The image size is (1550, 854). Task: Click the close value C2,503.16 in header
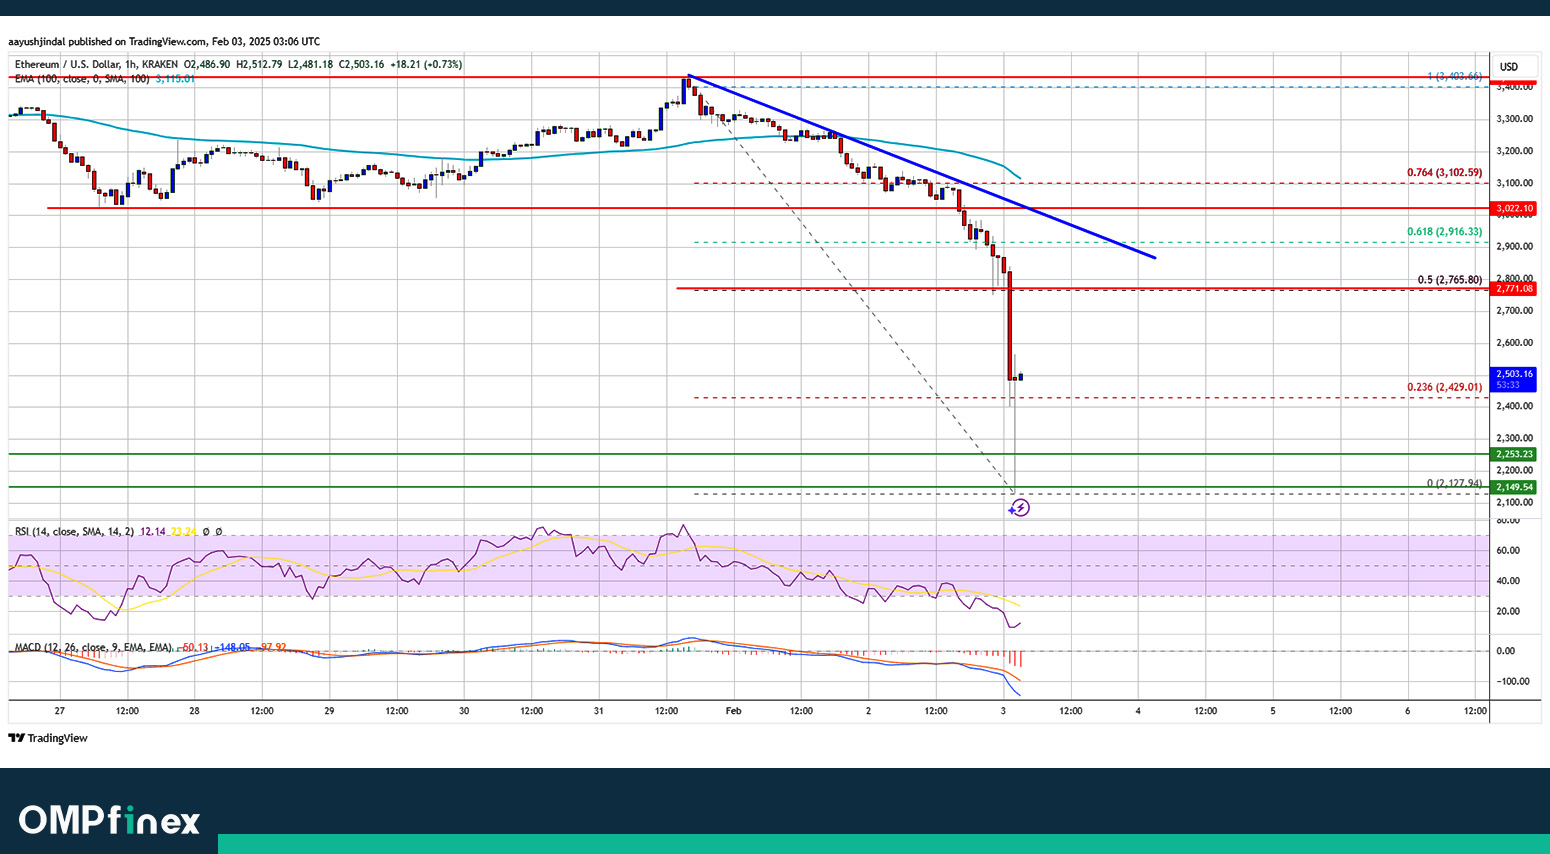(x=361, y=64)
